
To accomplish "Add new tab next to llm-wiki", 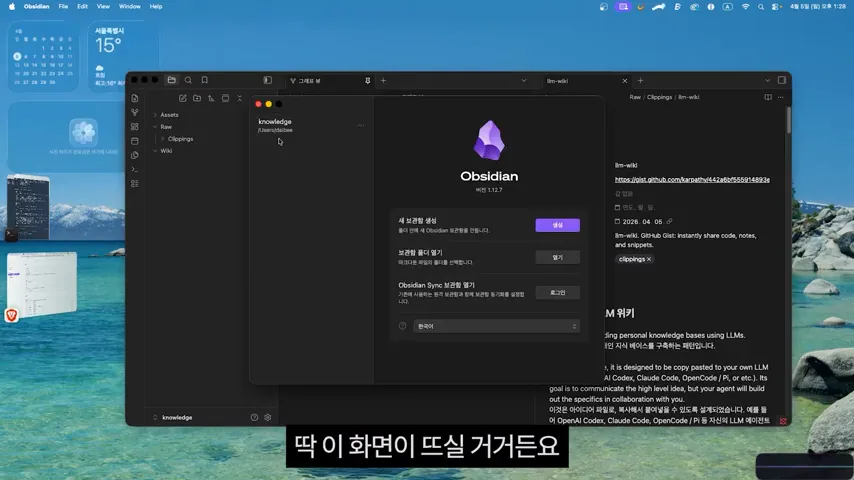I will coord(640,81).
